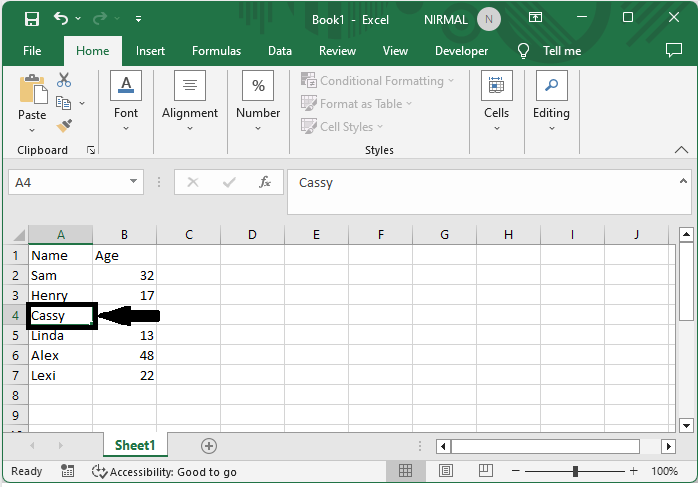Cut selection with the scissors icon
Viewport: 700px width, 487px height.
coord(64,80)
